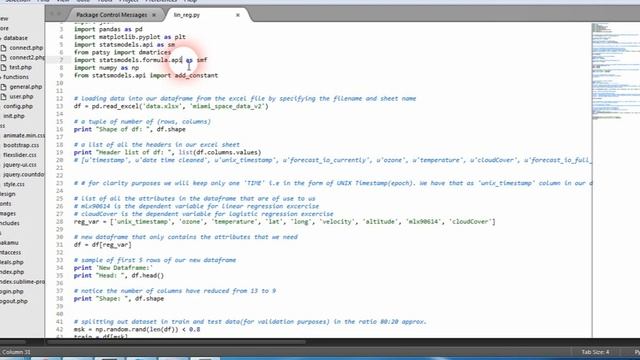640x360 pixels.
Task: Collapse the functions folder in sidebar
Action: 15,77
